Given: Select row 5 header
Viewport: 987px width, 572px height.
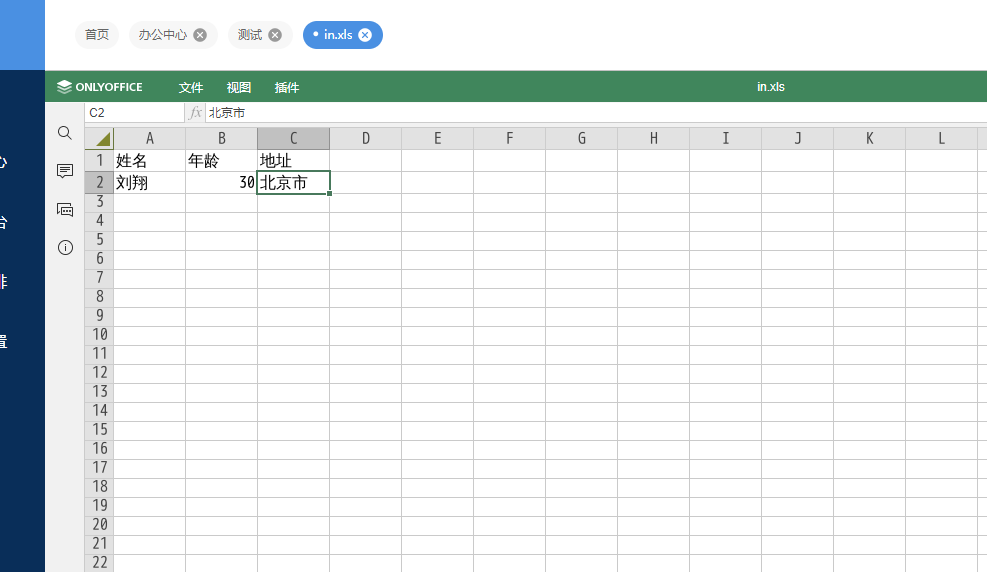Looking at the screenshot, I should [x=99, y=240].
